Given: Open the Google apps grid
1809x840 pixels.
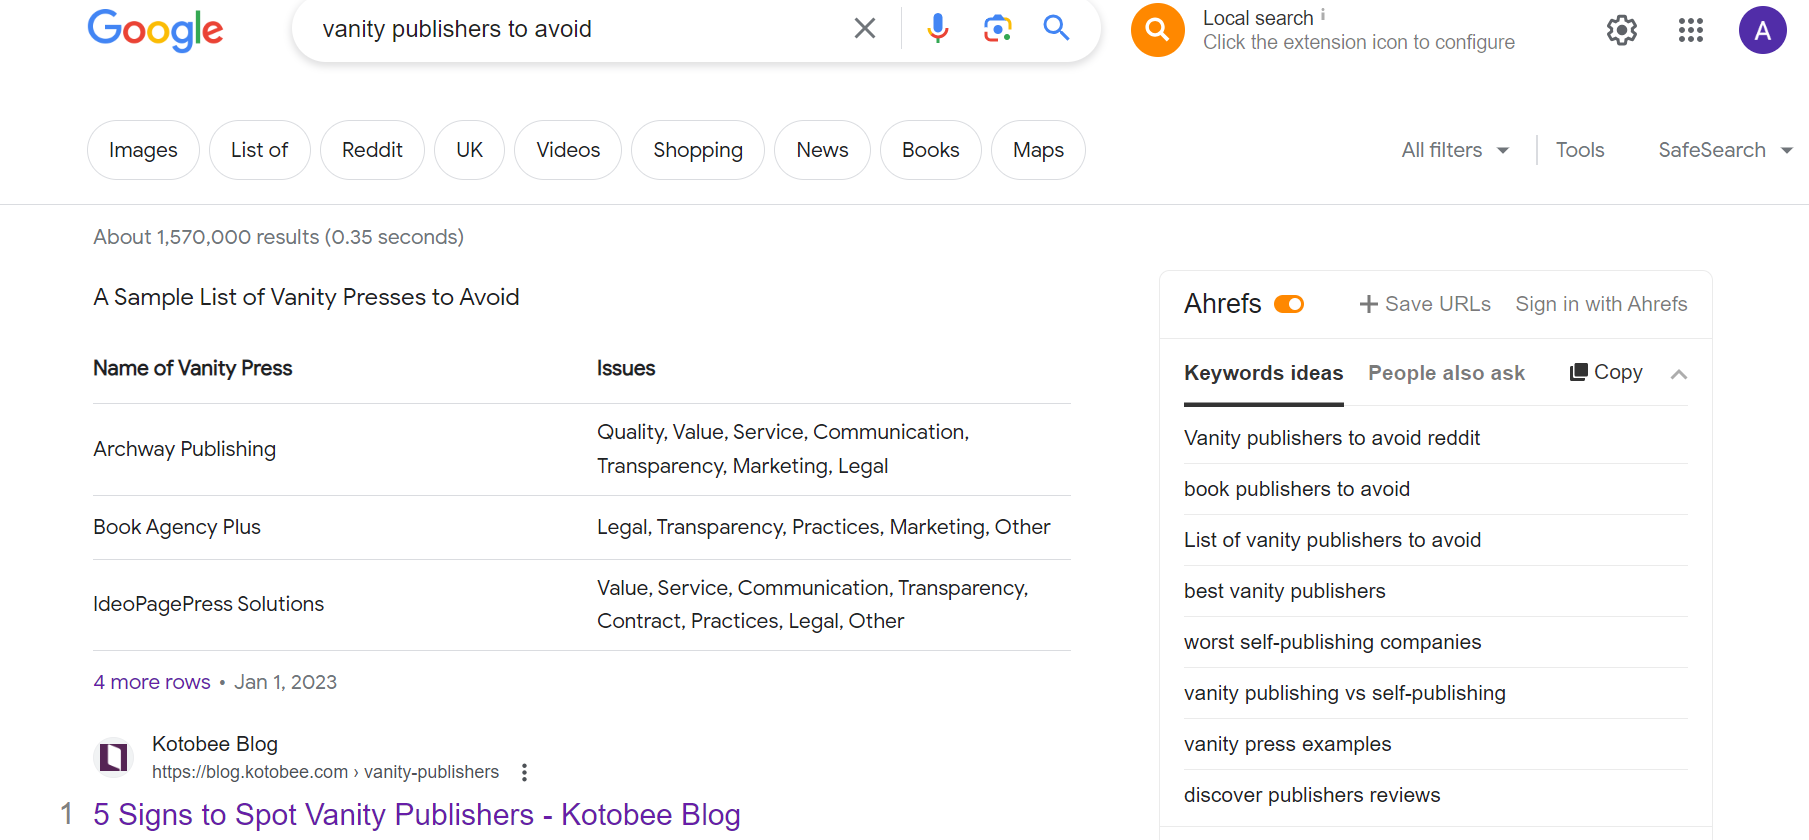Looking at the screenshot, I should (1690, 30).
